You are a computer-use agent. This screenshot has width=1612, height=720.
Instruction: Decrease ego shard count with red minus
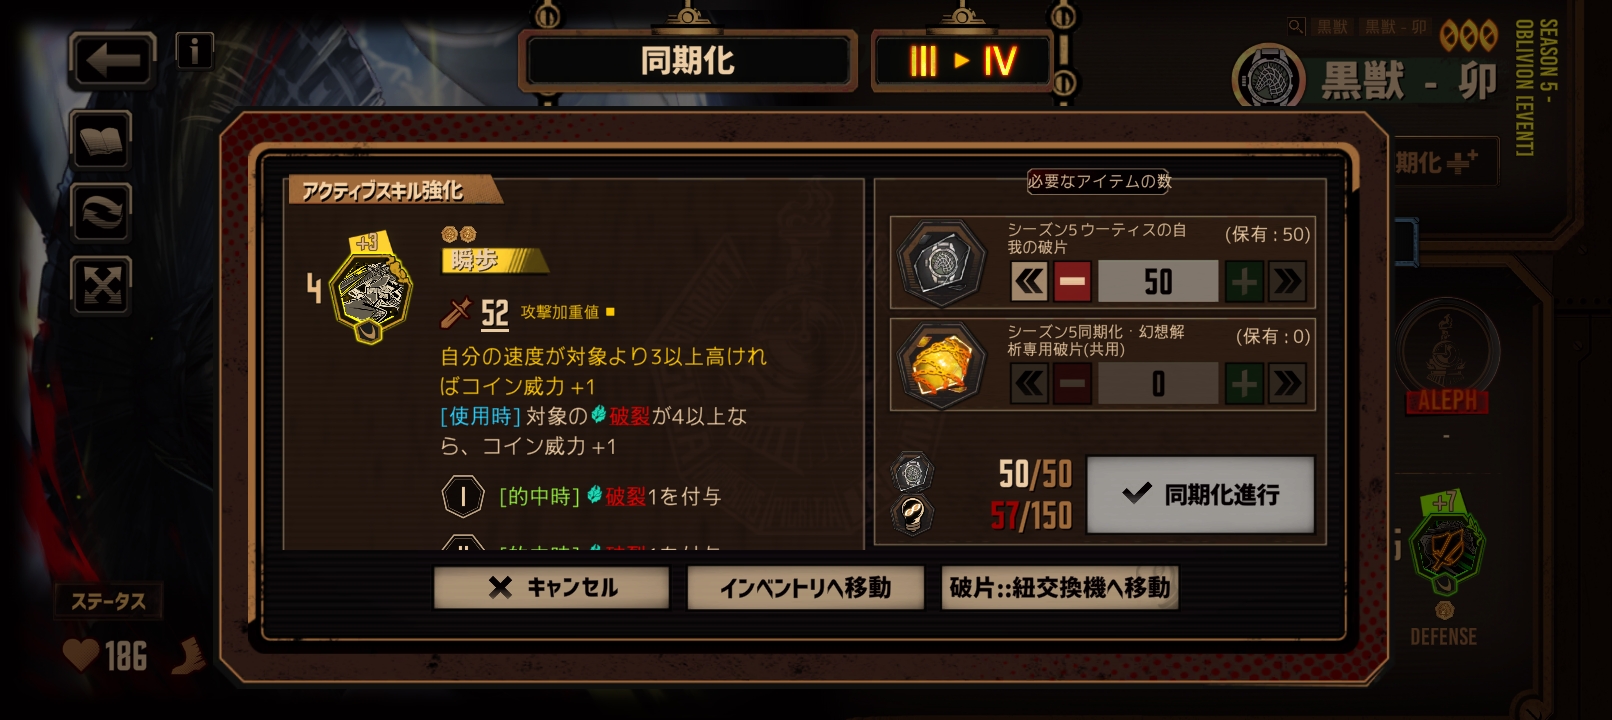pyautogui.click(x=1072, y=282)
